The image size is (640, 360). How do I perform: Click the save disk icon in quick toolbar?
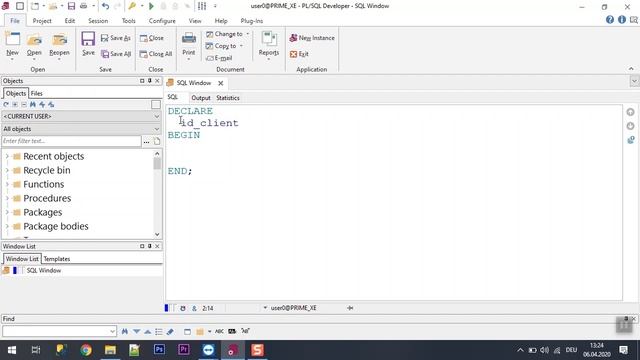click(x=71, y=6)
